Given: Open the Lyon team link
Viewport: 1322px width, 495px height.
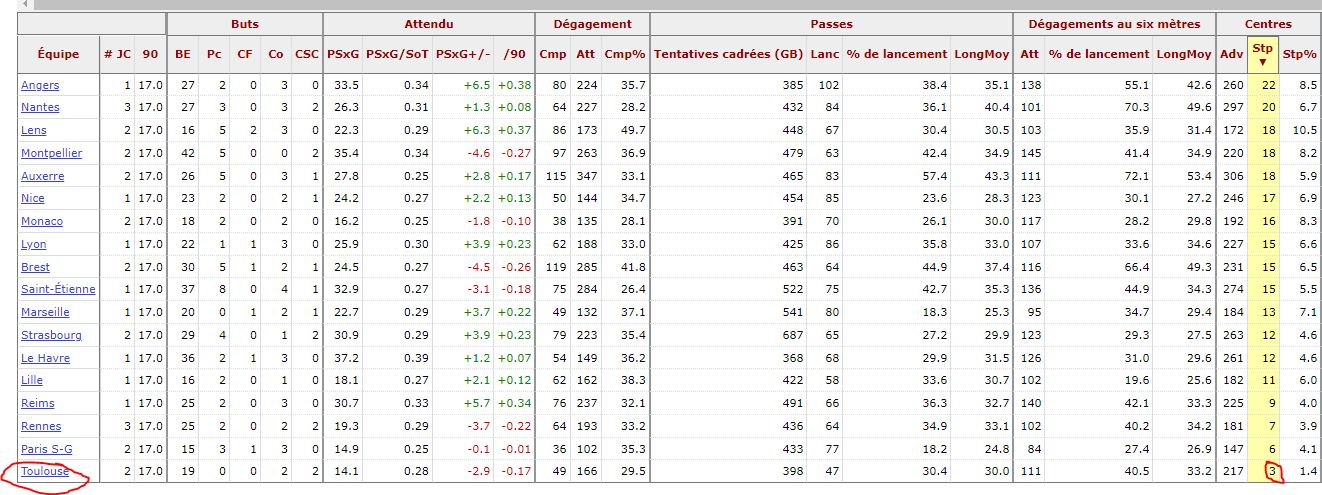Looking at the screenshot, I should tap(34, 244).
